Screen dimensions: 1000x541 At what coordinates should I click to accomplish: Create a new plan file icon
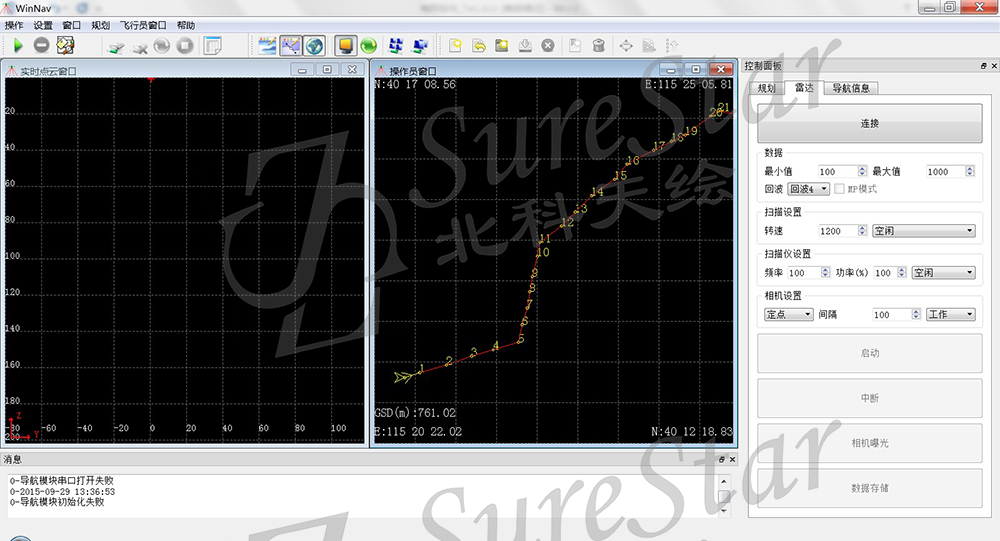click(455, 46)
